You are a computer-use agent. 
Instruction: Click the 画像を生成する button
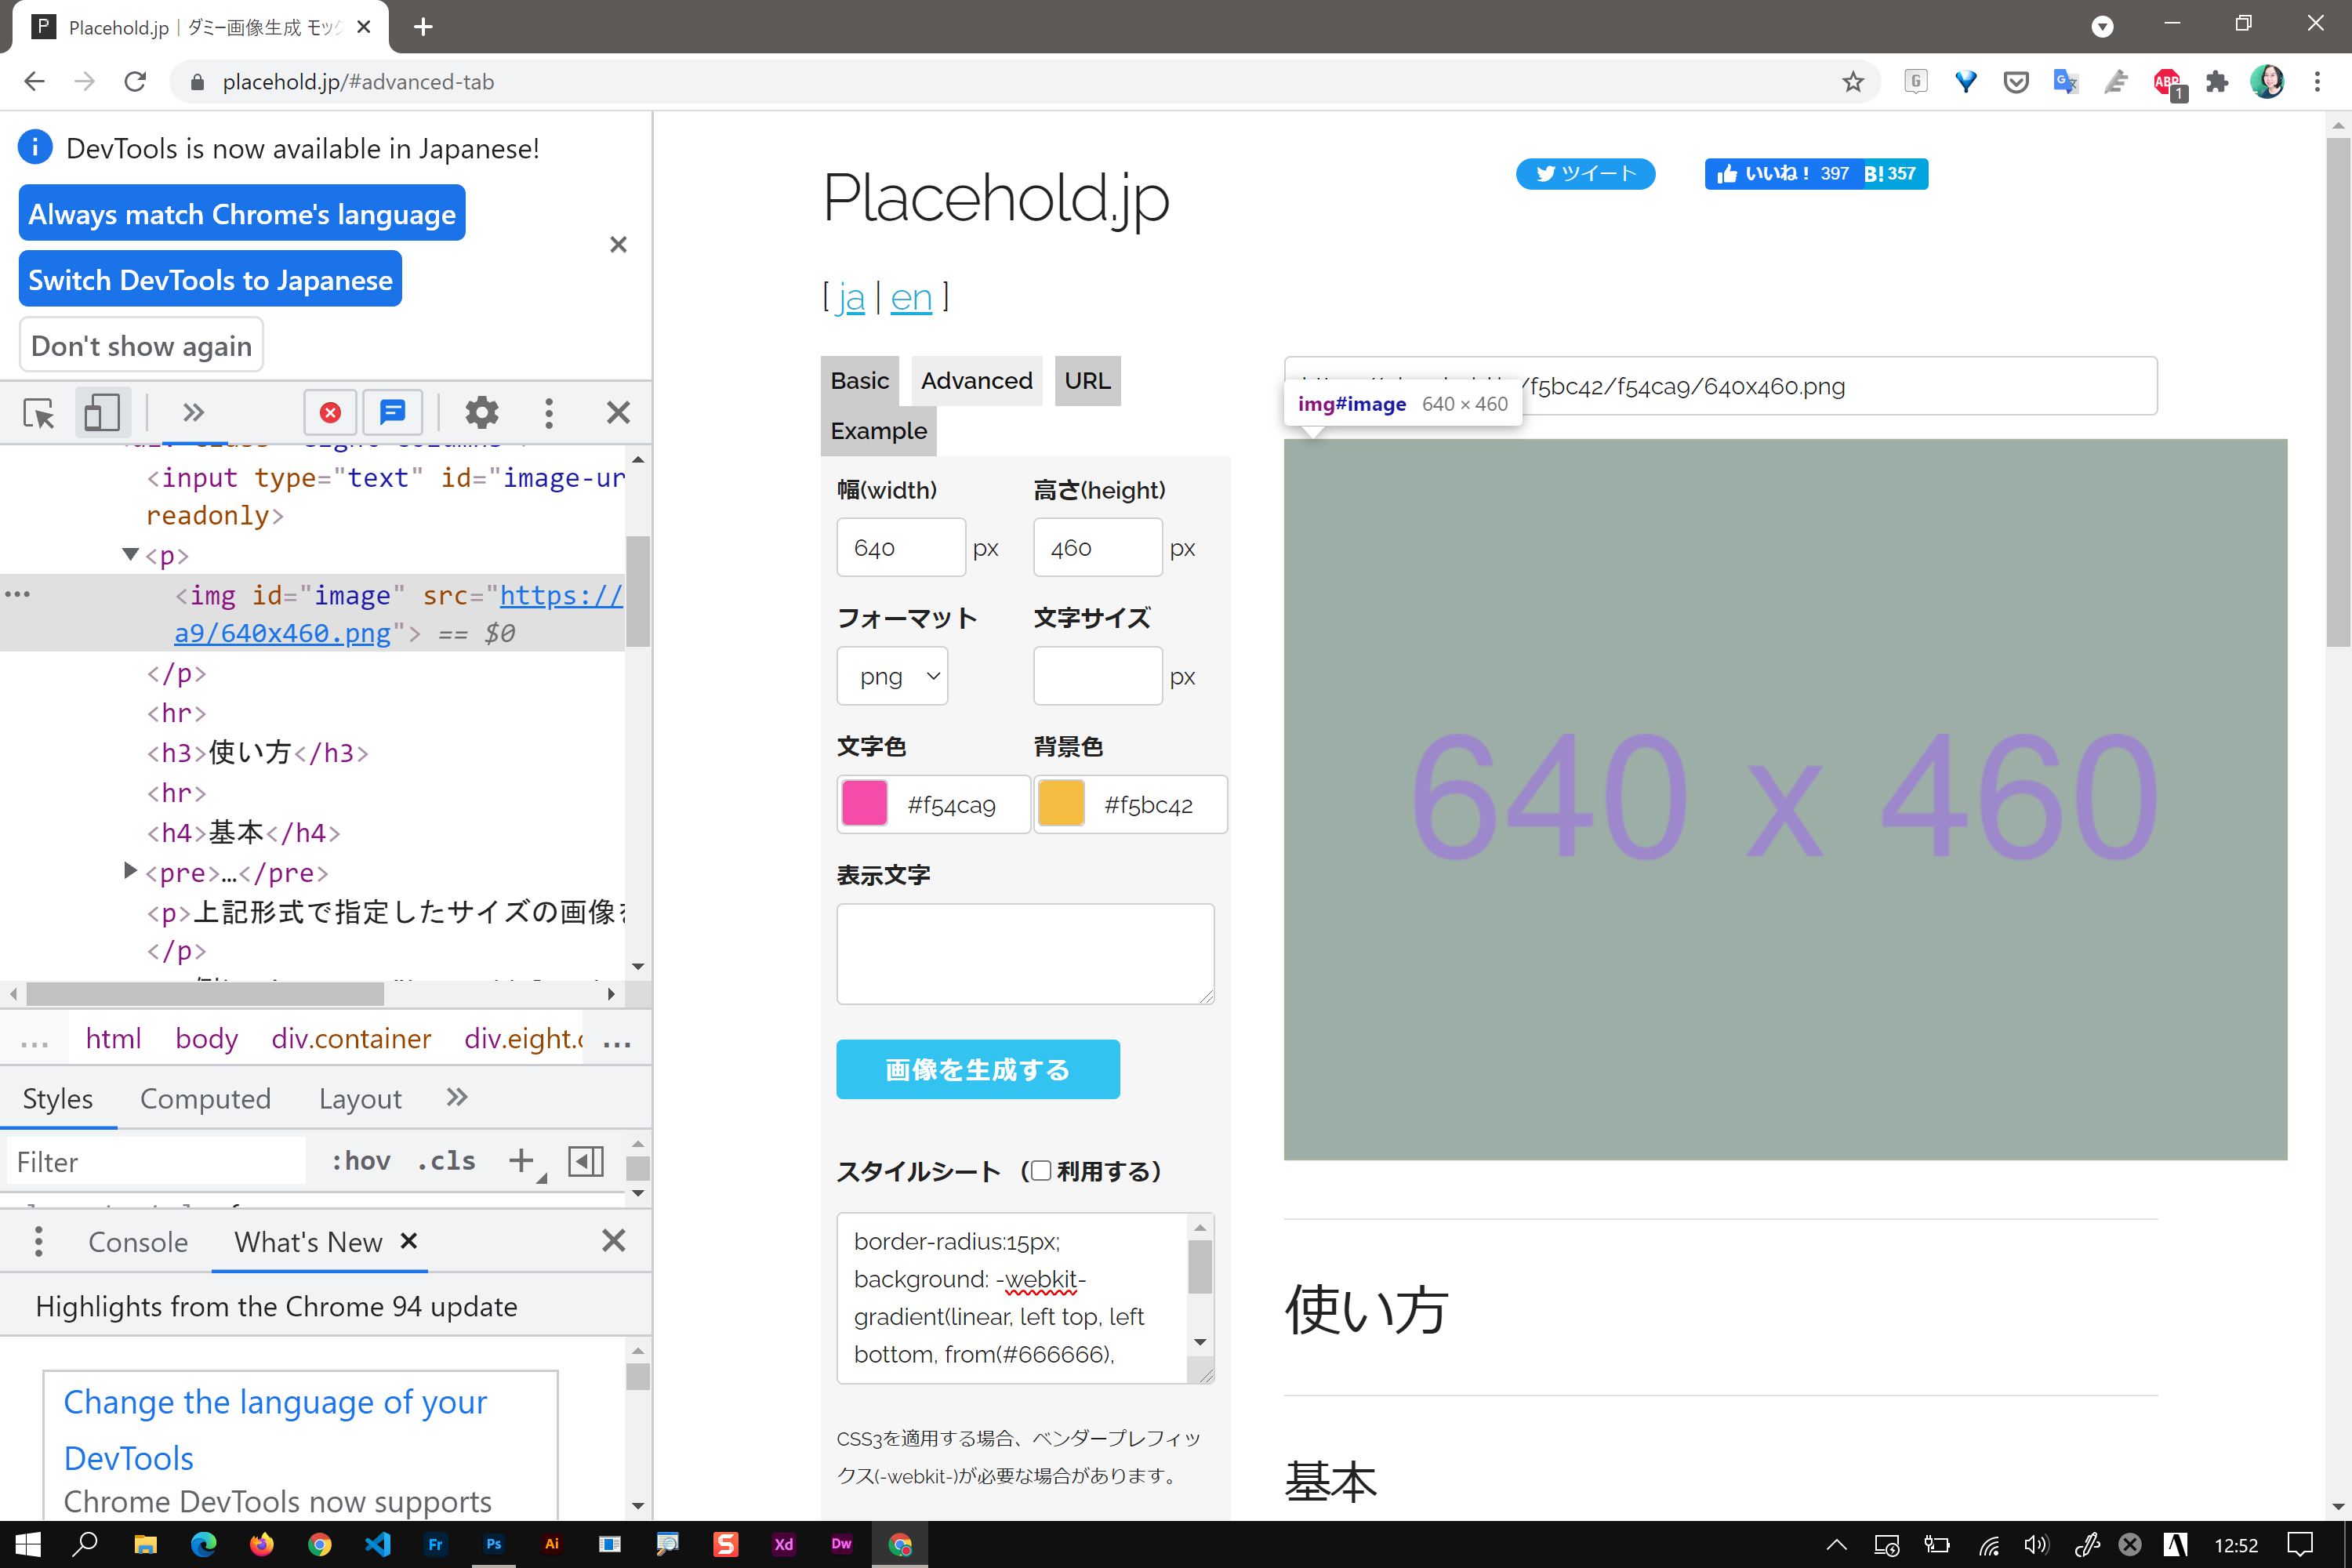977,1069
